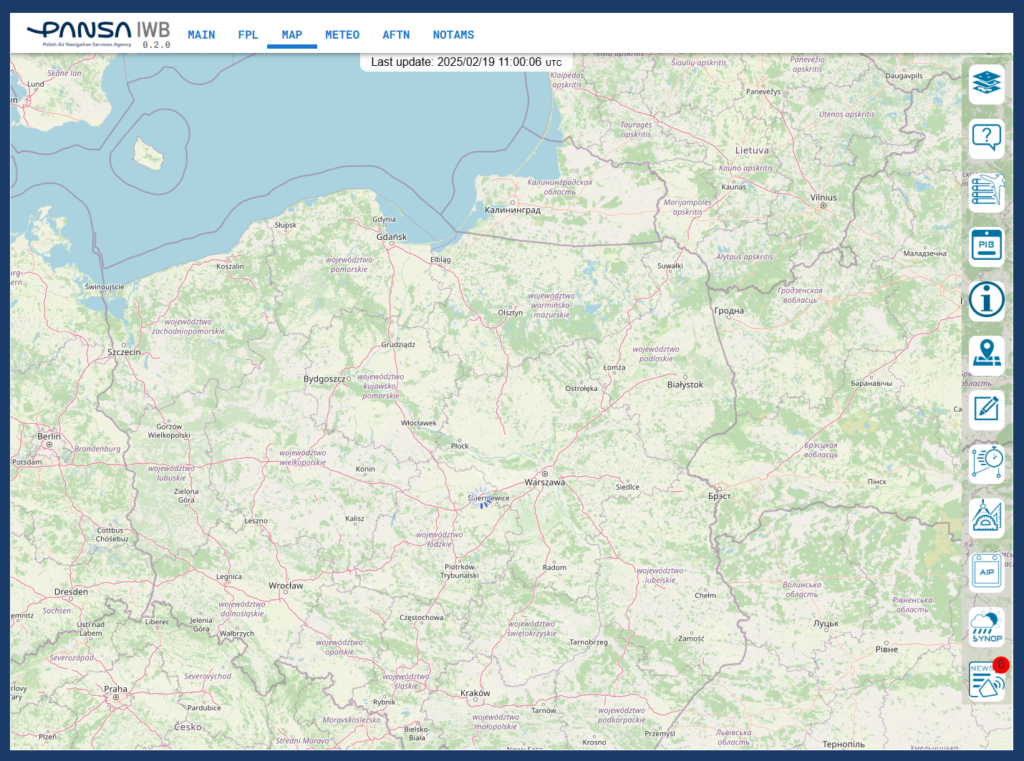Open the PIB briefing tool
The height and width of the screenshot is (761, 1024).
pos(986,246)
